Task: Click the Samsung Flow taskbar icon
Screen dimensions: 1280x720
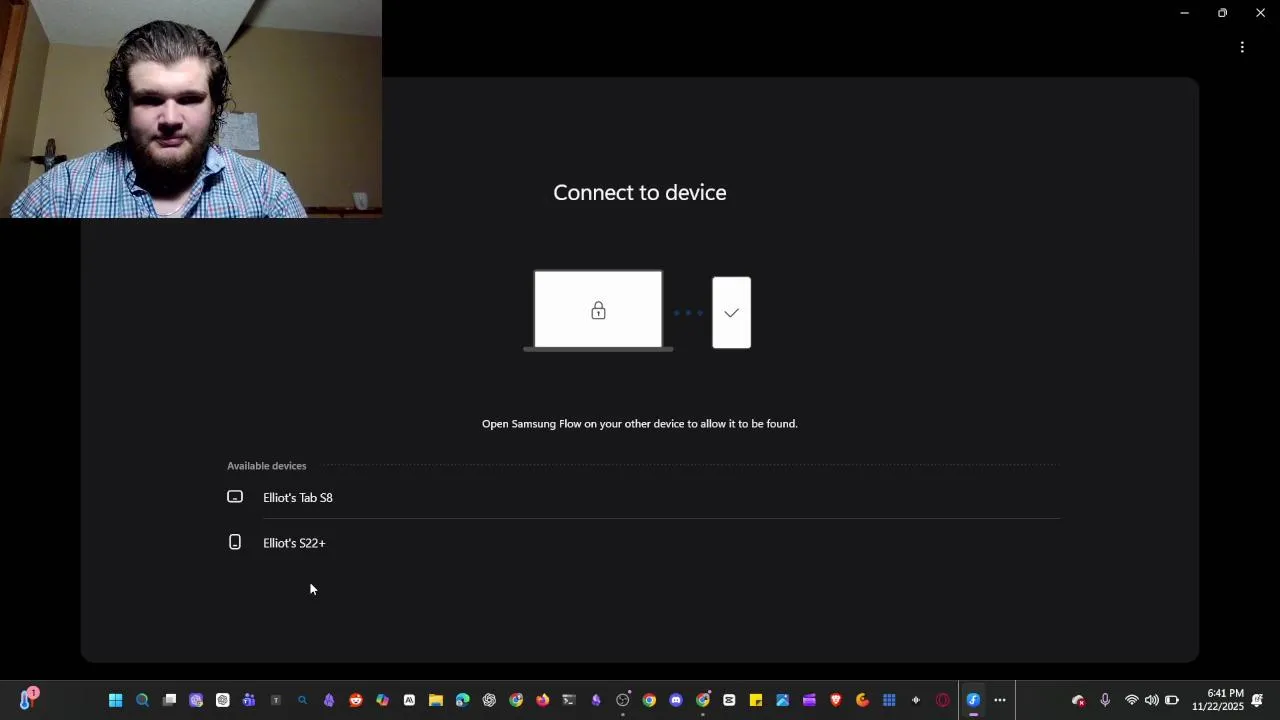Action: (973, 700)
